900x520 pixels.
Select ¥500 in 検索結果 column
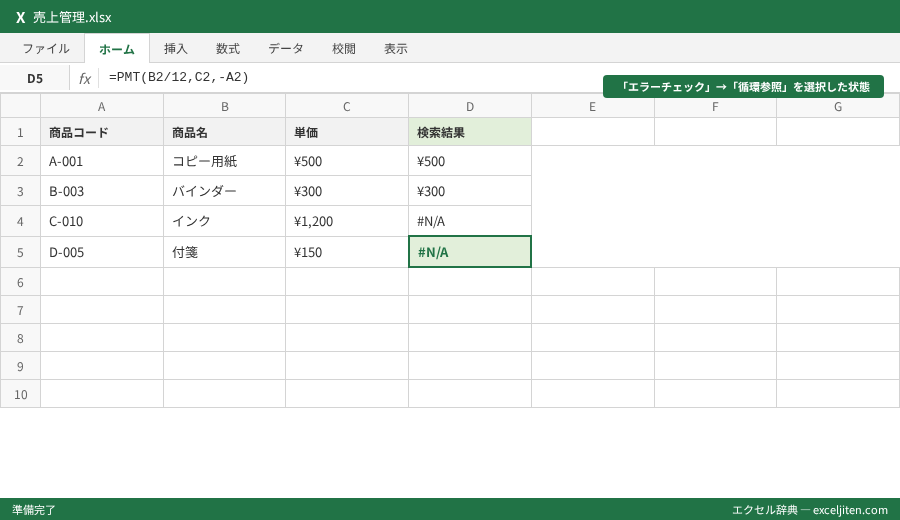click(470, 161)
